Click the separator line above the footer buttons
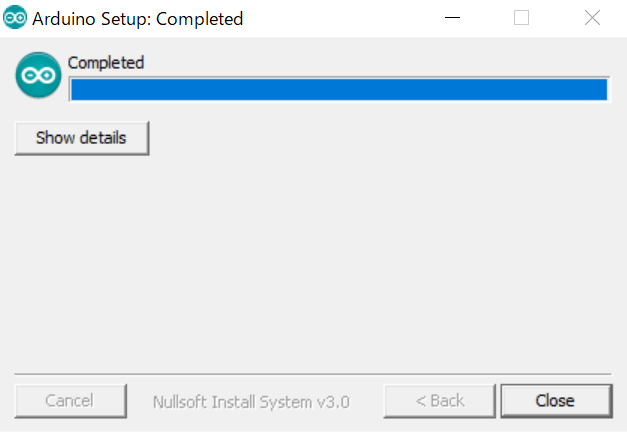The image size is (627, 432). tap(313, 375)
